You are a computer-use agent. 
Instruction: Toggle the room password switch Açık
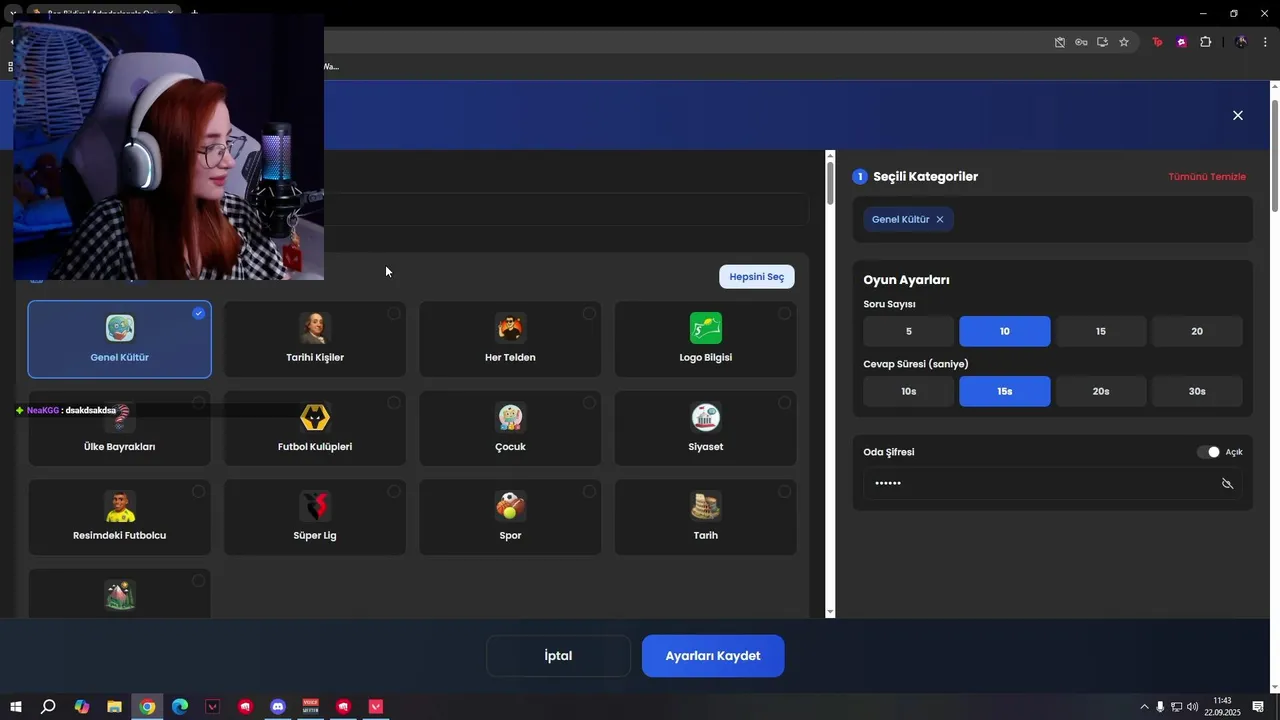coord(1208,452)
